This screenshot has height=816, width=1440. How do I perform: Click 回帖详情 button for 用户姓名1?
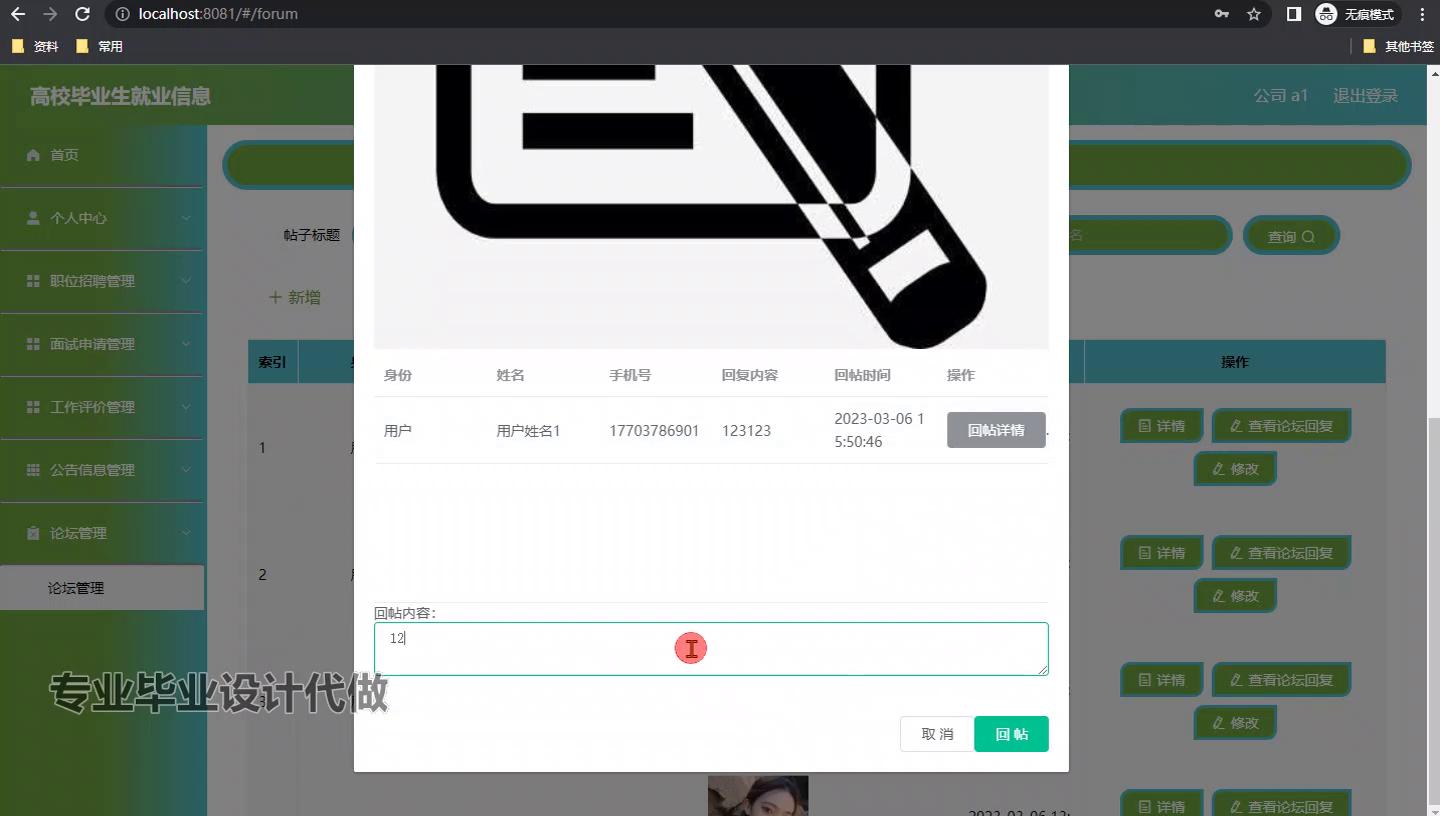pos(996,430)
